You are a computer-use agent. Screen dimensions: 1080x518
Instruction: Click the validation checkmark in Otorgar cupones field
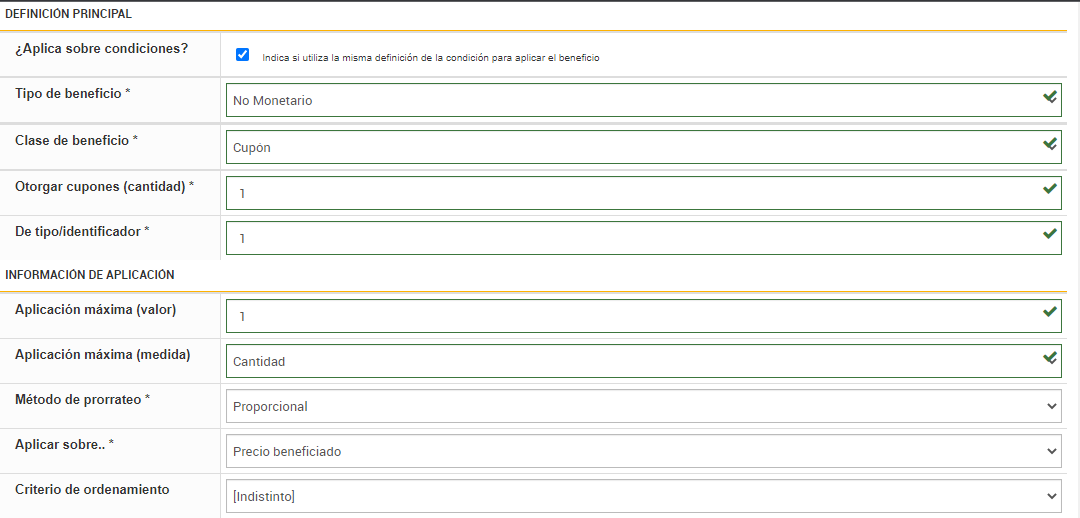pyautogui.click(x=1050, y=188)
